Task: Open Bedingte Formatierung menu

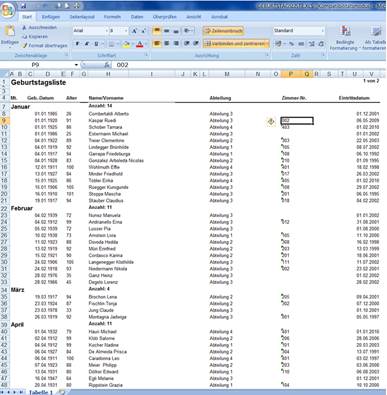Action: [x=345, y=38]
